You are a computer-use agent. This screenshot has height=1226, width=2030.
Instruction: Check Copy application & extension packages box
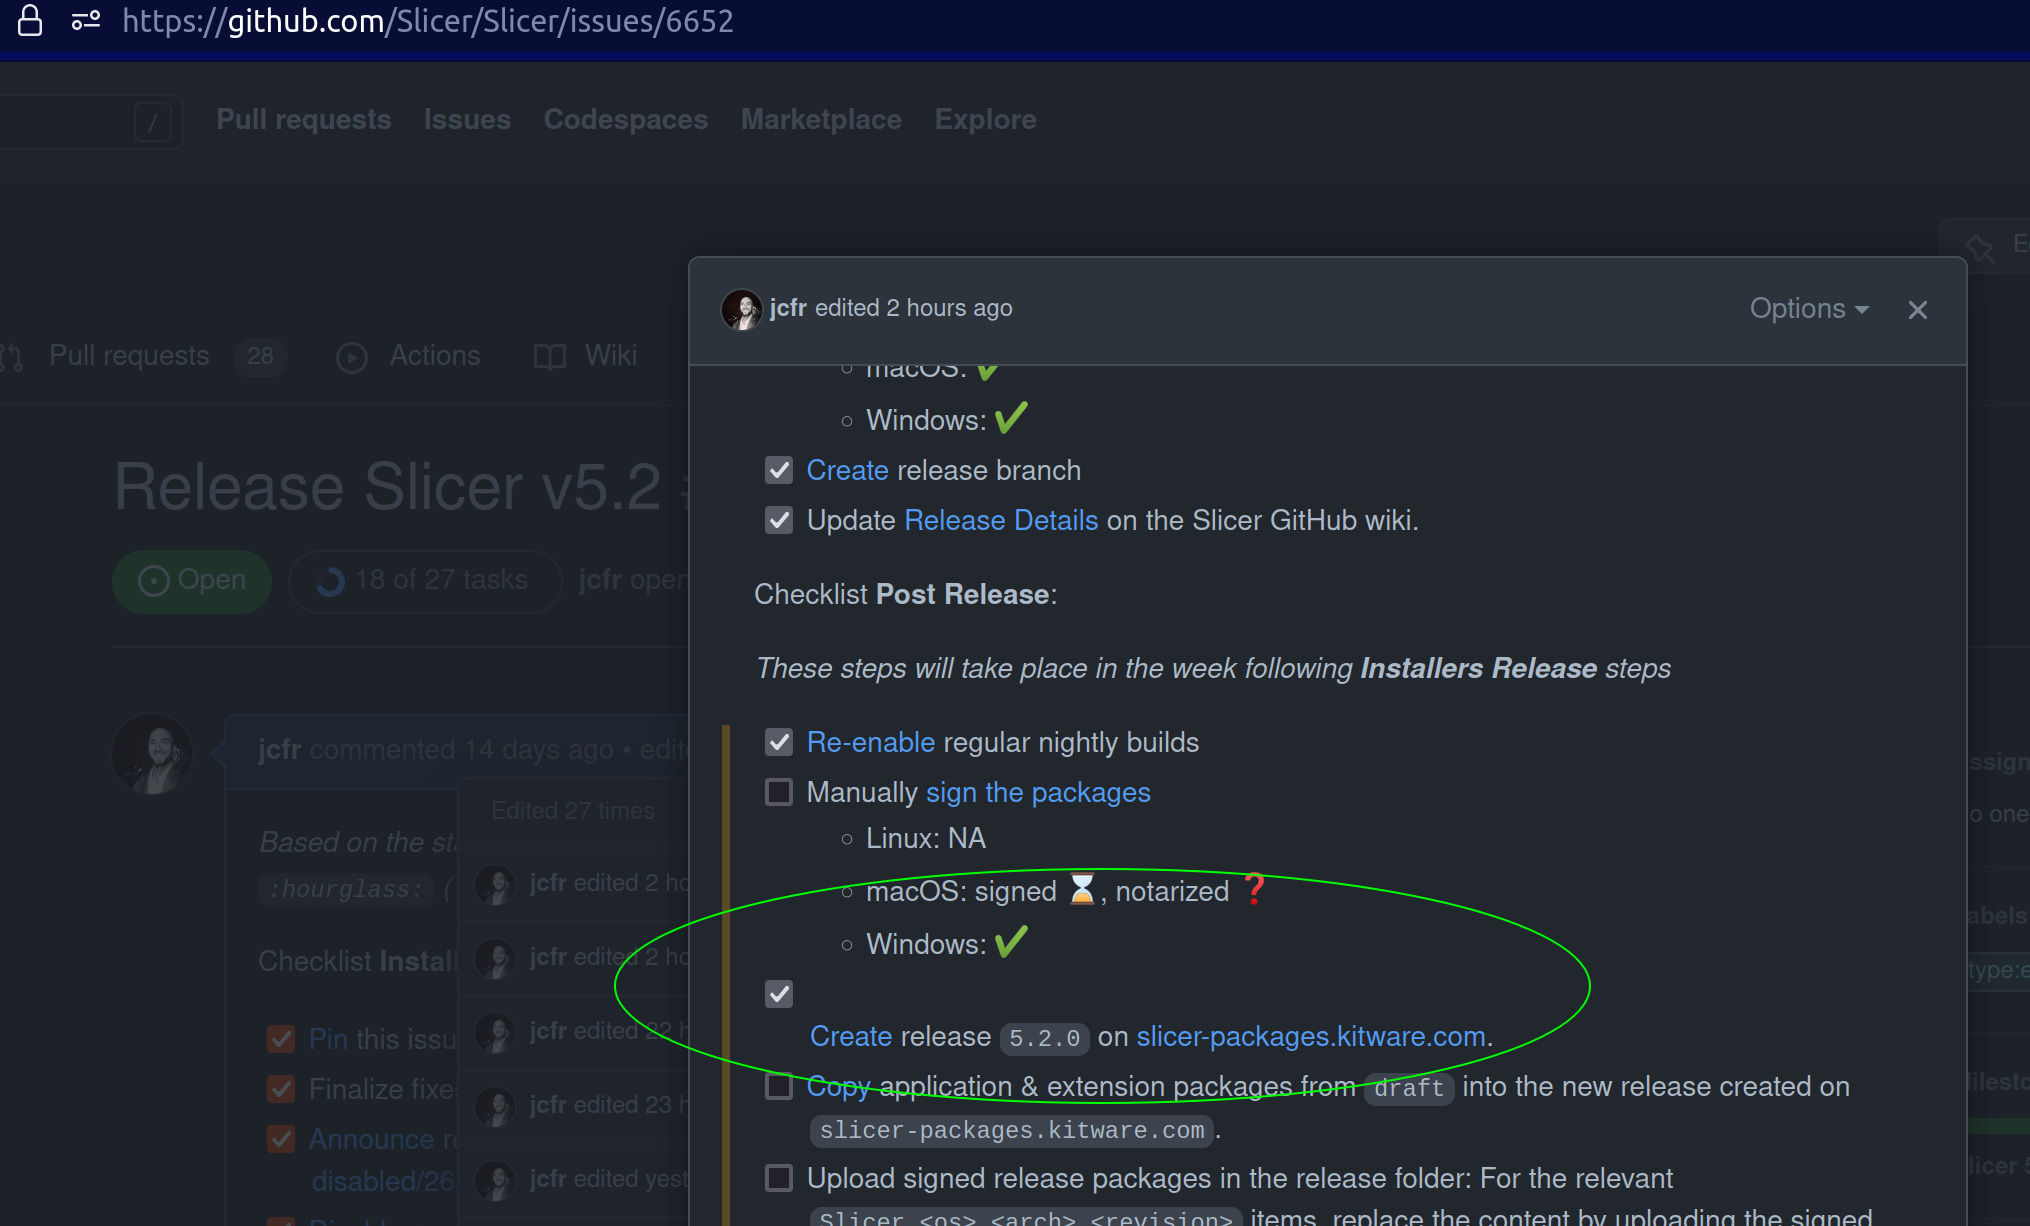pyautogui.click(x=779, y=1086)
